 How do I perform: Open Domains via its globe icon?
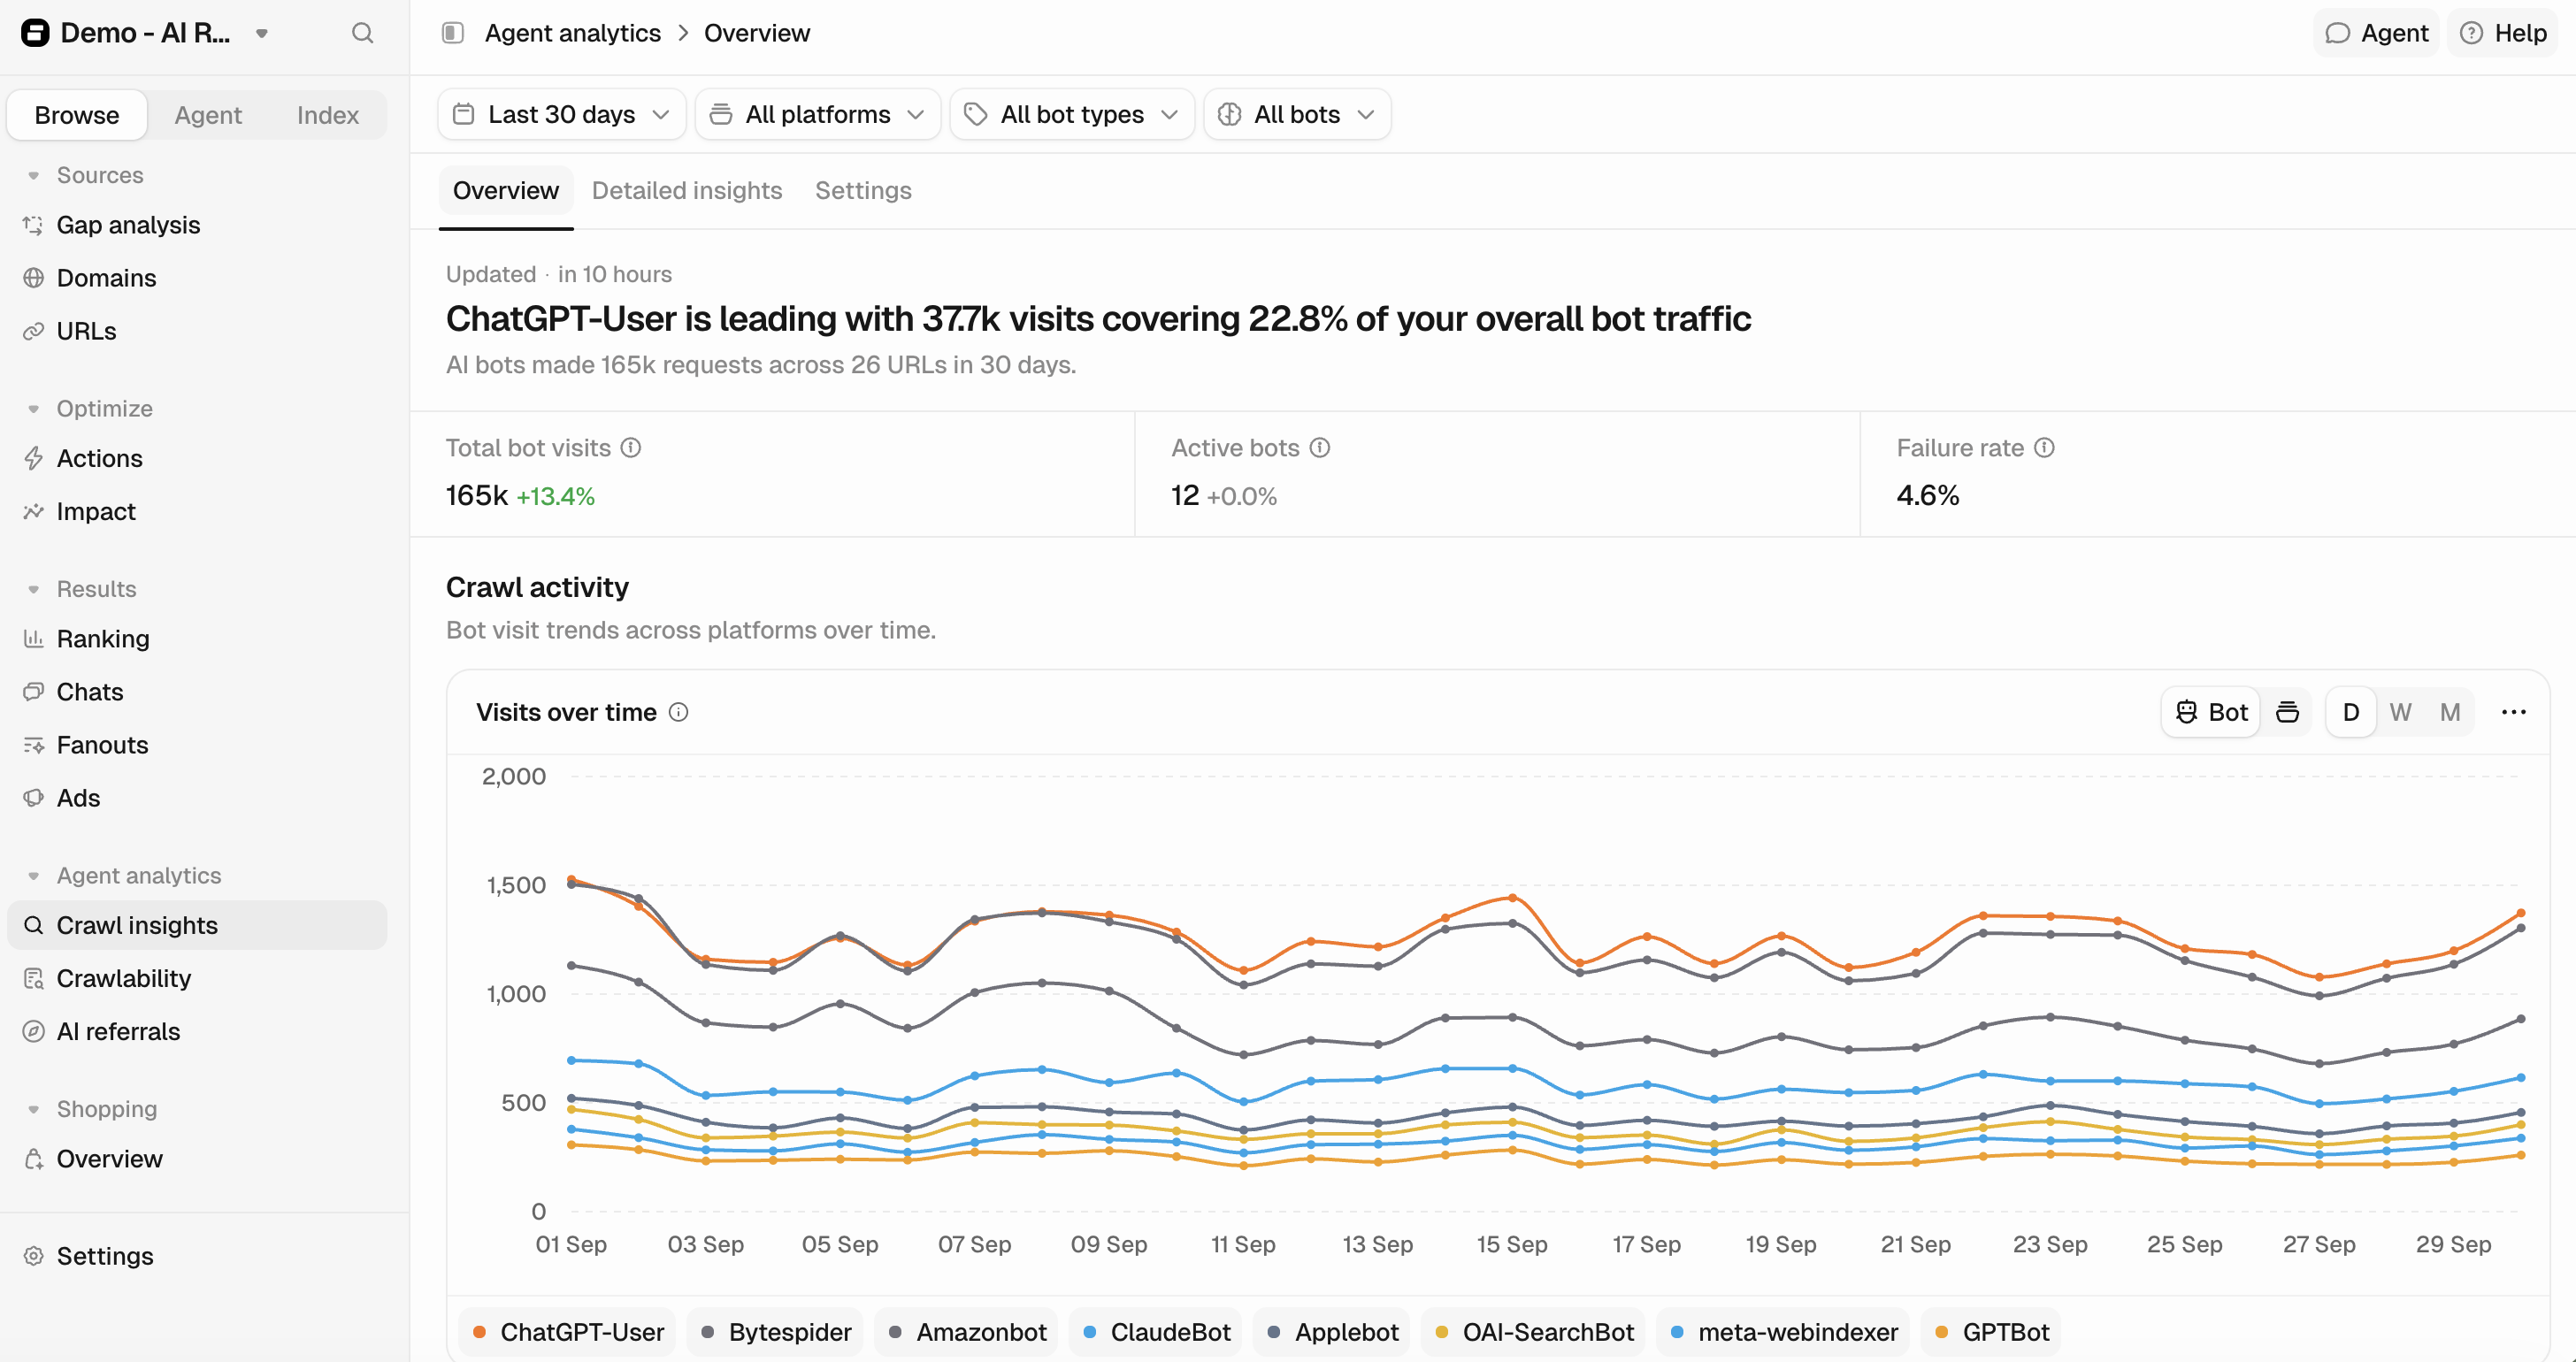(34, 278)
